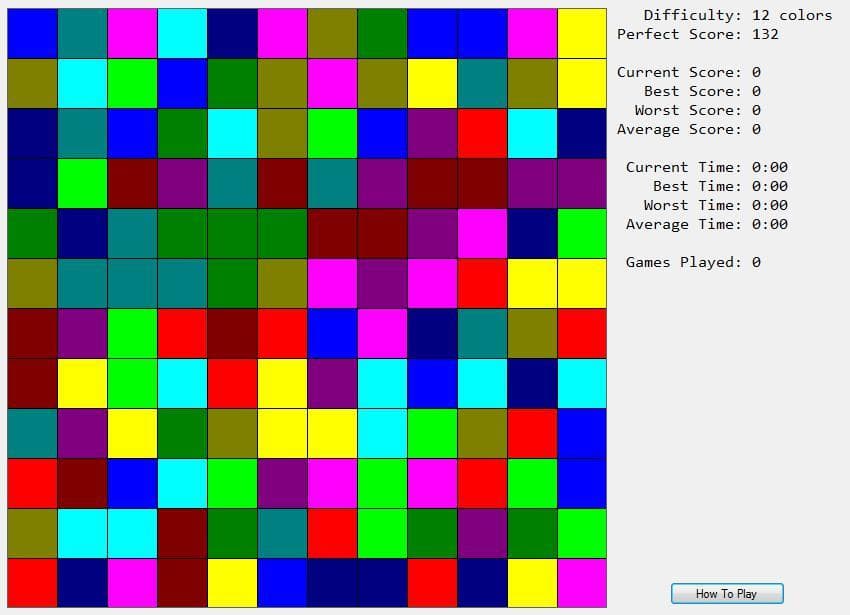Click the 'Perfect Score: 132' text
The height and width of the screenshot is (615, 850).
(698, 34)
